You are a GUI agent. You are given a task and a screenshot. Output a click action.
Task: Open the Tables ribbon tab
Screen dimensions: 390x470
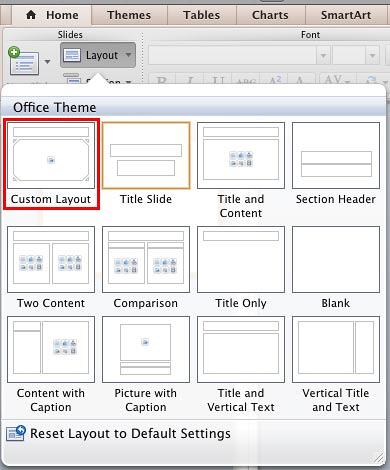tap(201, 15)
